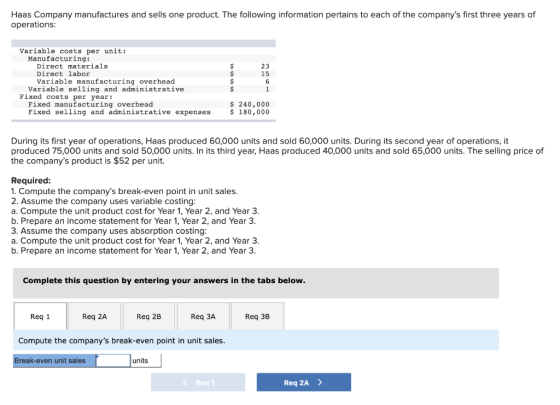Click the Direct materials row in the cost table
Image resolution: width=560 pixels, height=405 pixels.
click(144, 66)
